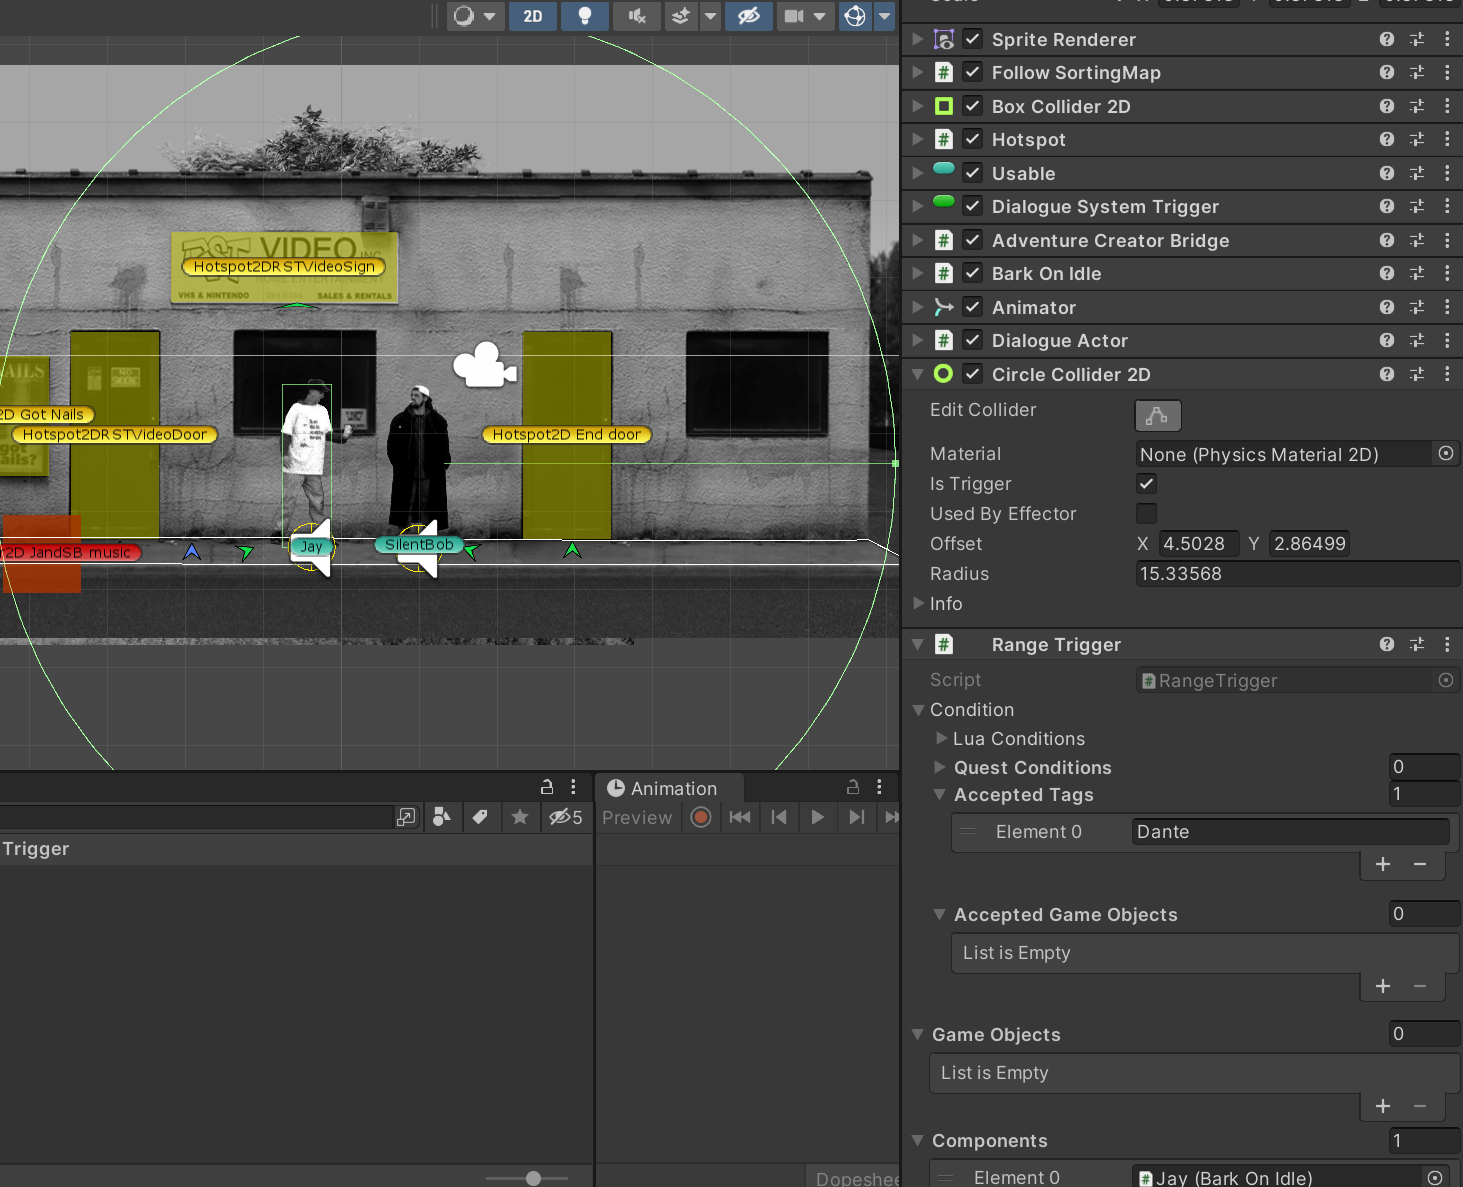Collapse the Accepted Tags list
1463x1187 pixels.
coord(939,795)
